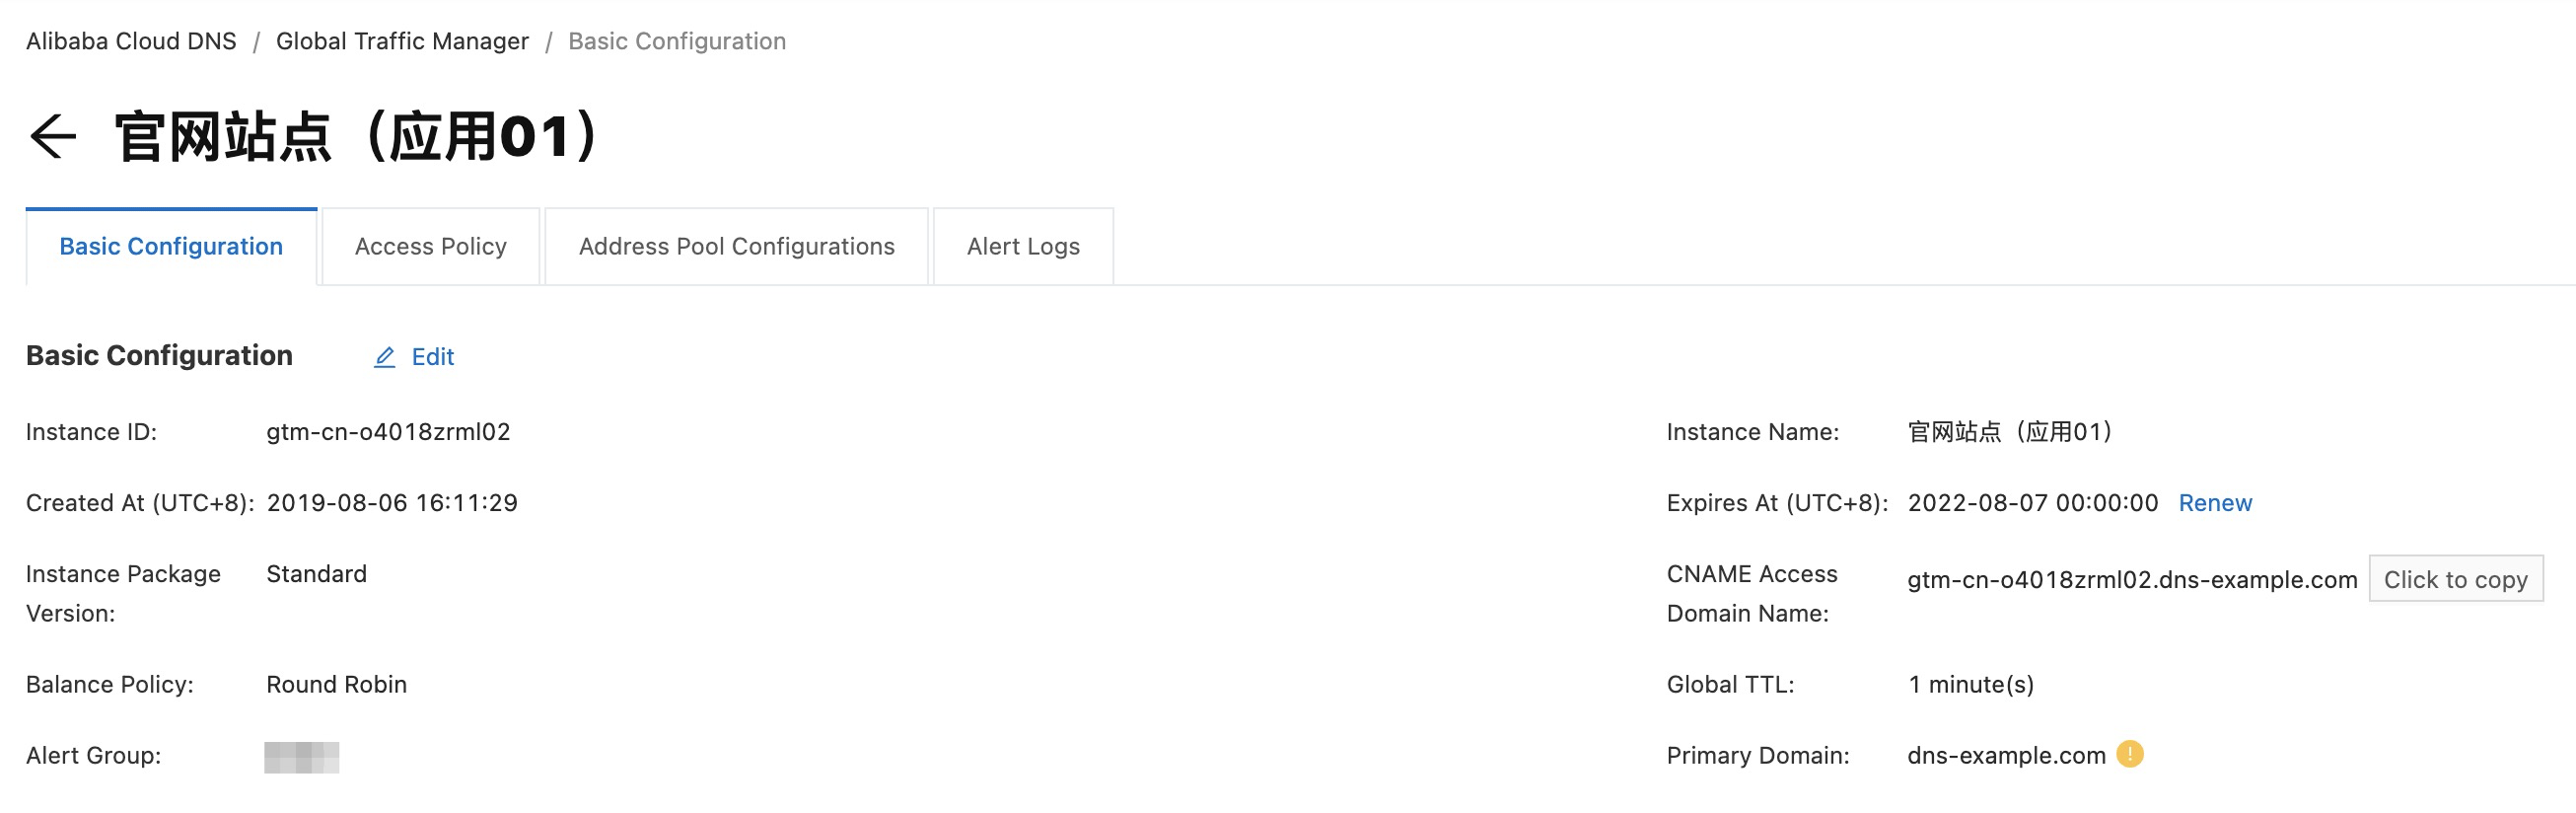Open the Address Pool Configurations tab
2576x813 pixels.
click(737, 247)
